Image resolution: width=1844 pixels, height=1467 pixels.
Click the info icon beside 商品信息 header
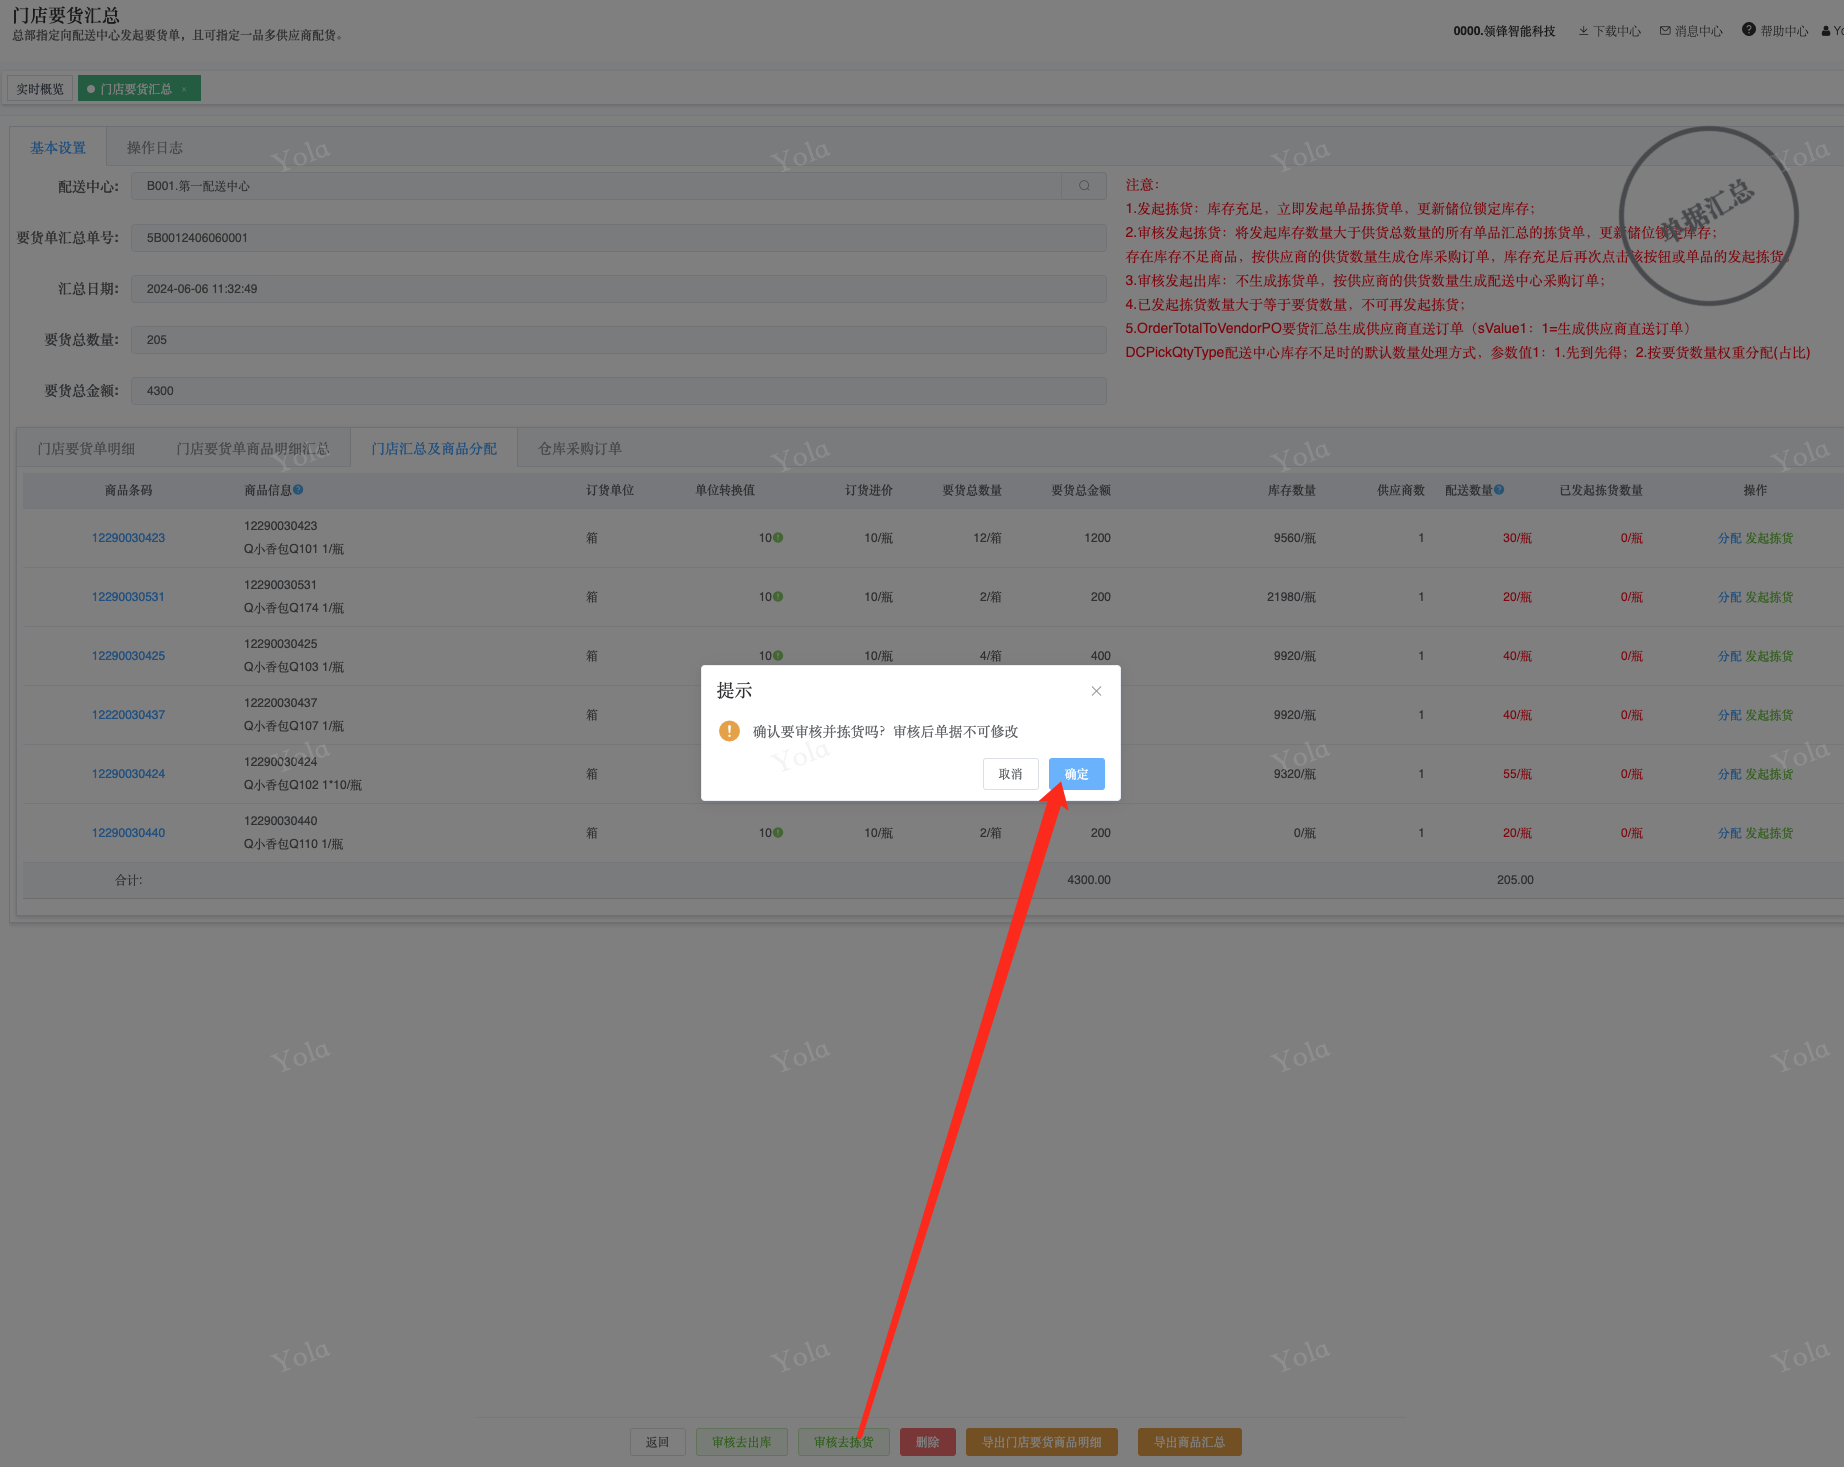coord(298,490)
